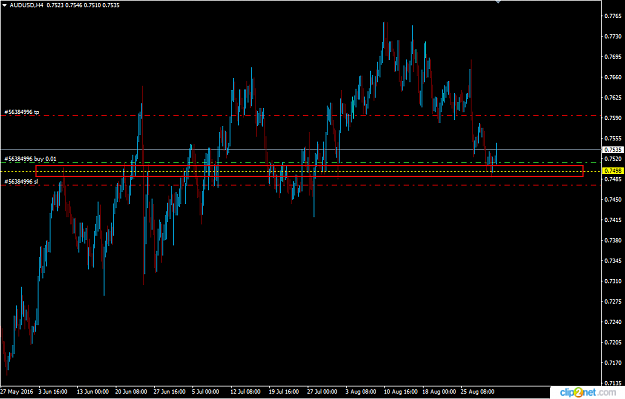Click the yellow highlighted price label on axis

pyautogui.click(x=613, y=171)
